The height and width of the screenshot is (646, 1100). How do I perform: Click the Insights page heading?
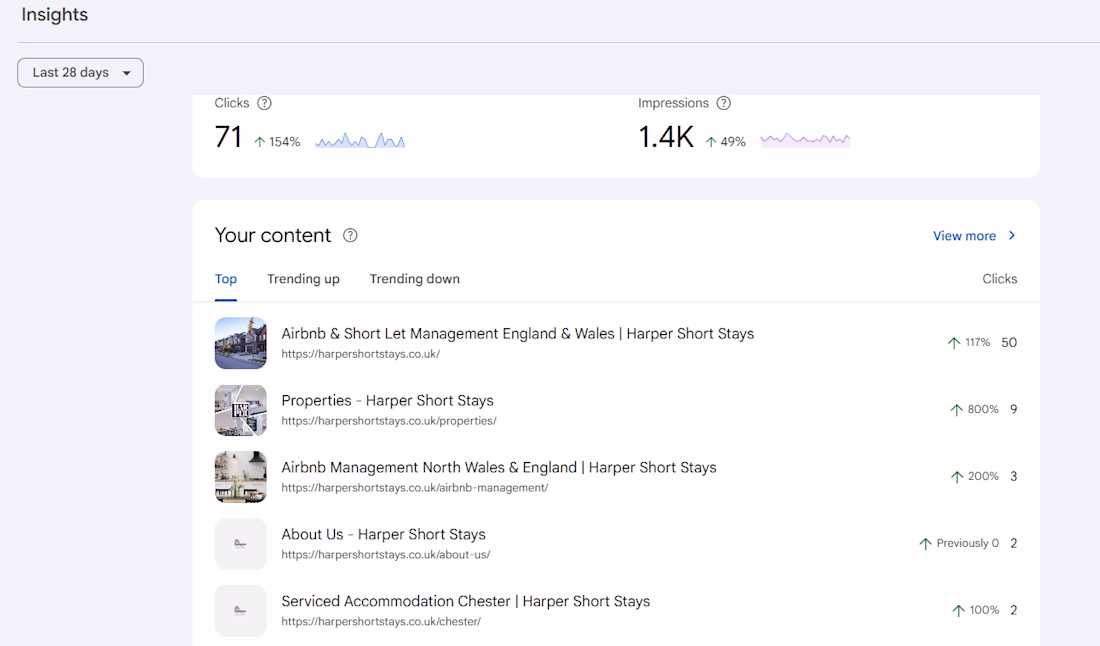coord(55,15)
